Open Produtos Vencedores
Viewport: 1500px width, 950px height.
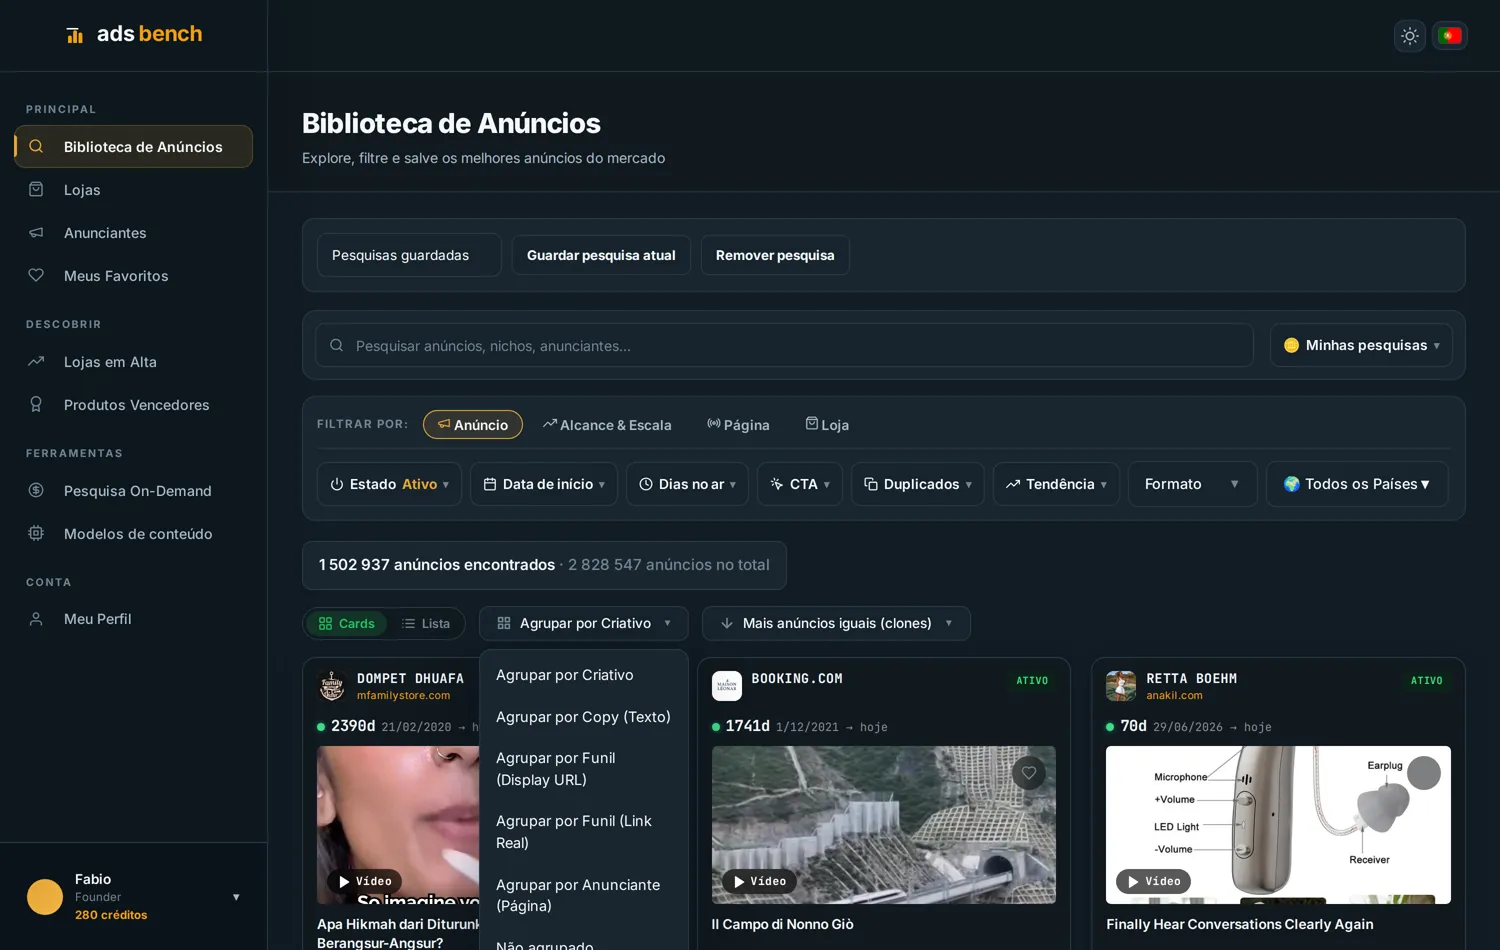[x=133, y=405]
